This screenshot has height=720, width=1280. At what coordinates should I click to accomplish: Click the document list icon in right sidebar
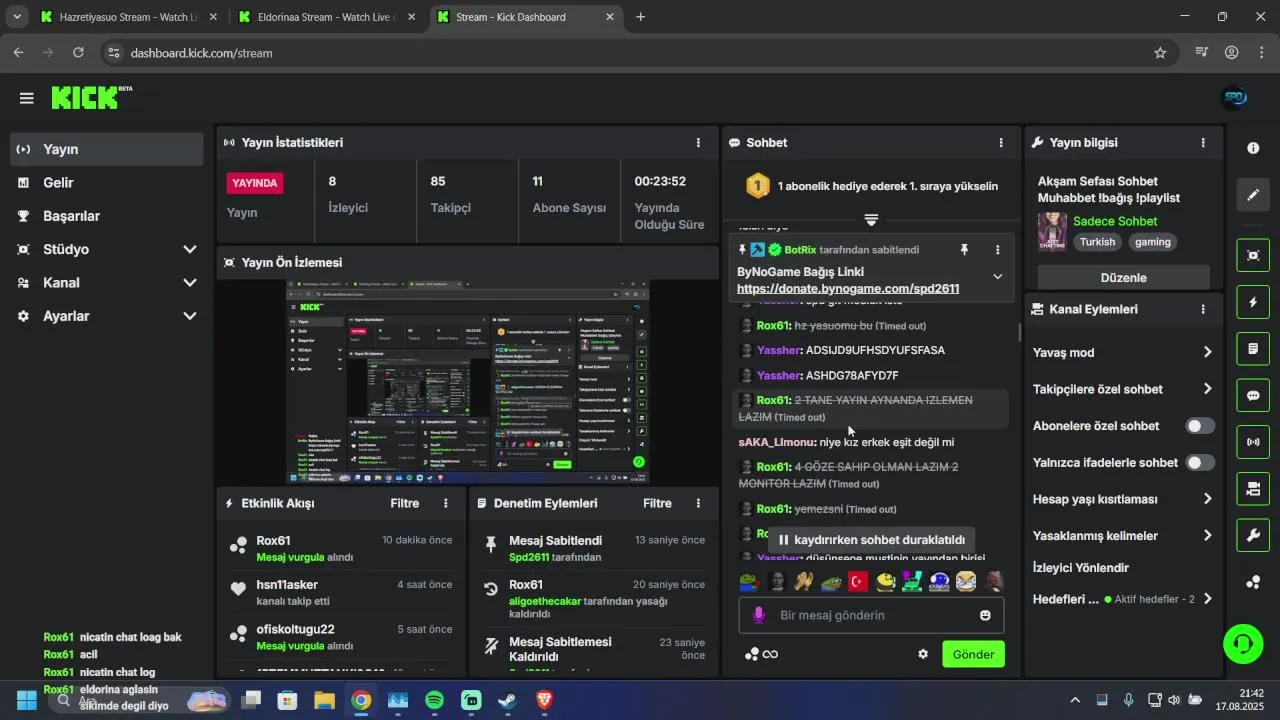(1253, 349)
